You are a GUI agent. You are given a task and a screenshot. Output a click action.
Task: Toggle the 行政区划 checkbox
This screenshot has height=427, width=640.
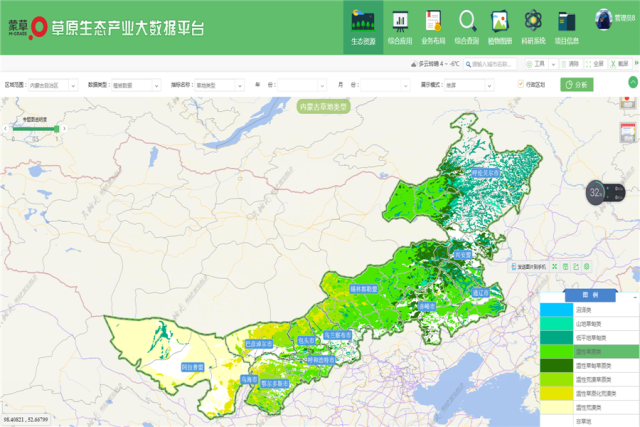tap(520, 85)
